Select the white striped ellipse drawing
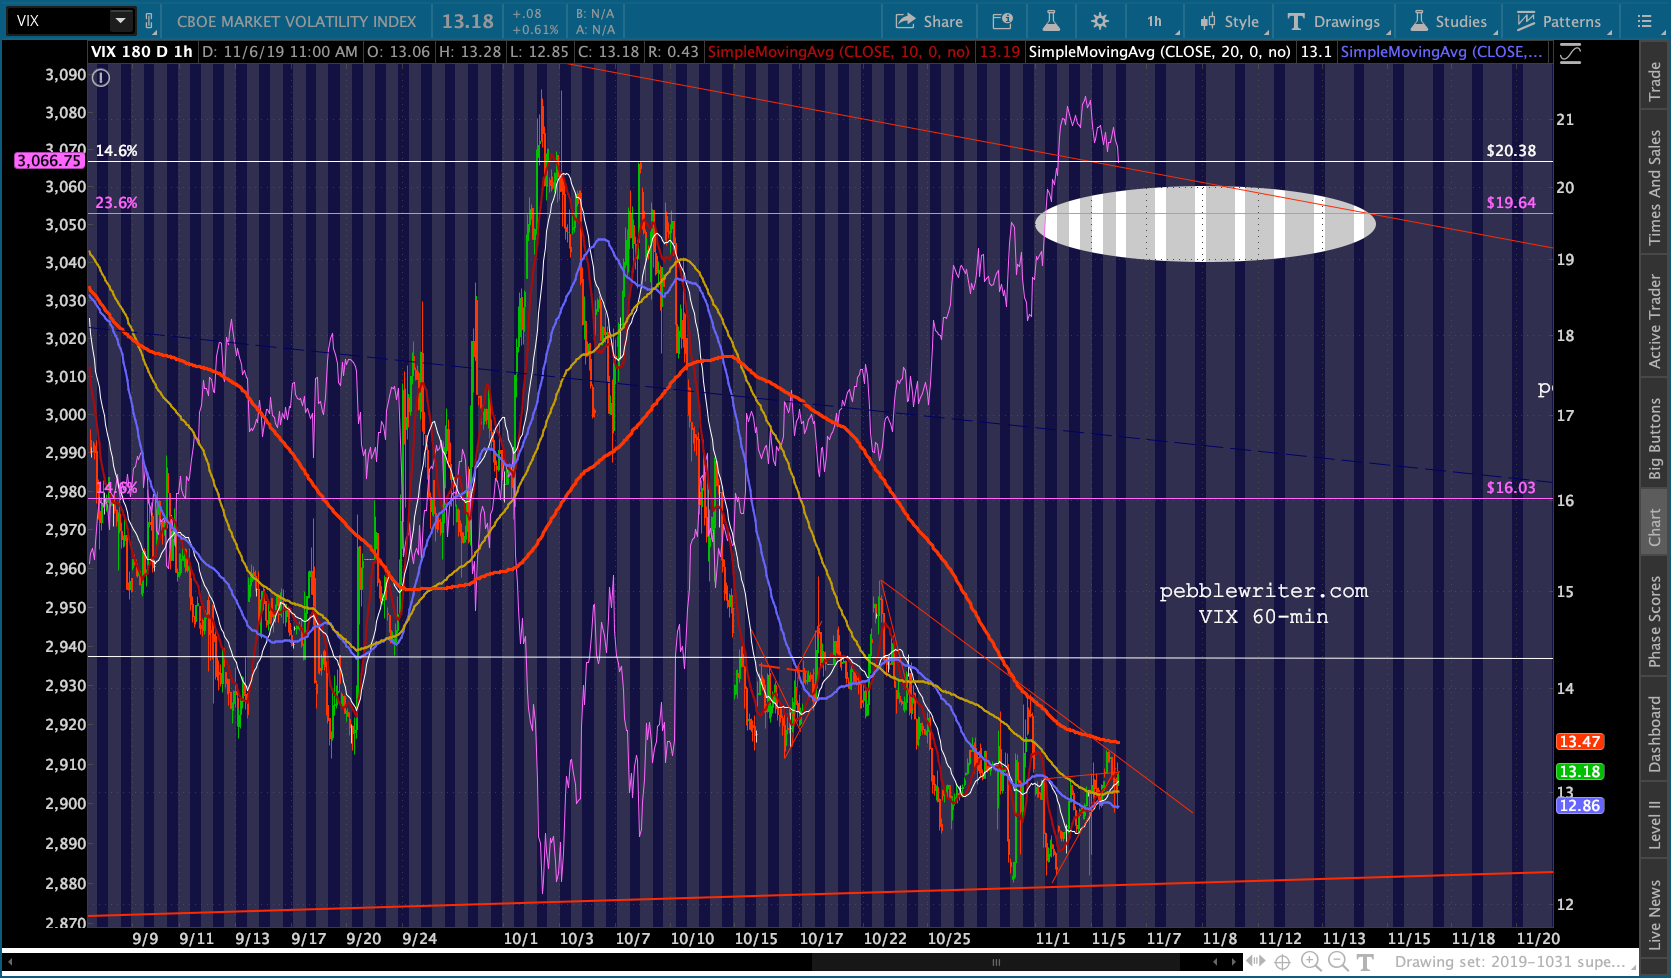This screenshot has width=1671, height=978. pyautogui.click(x=1205, y=224)
